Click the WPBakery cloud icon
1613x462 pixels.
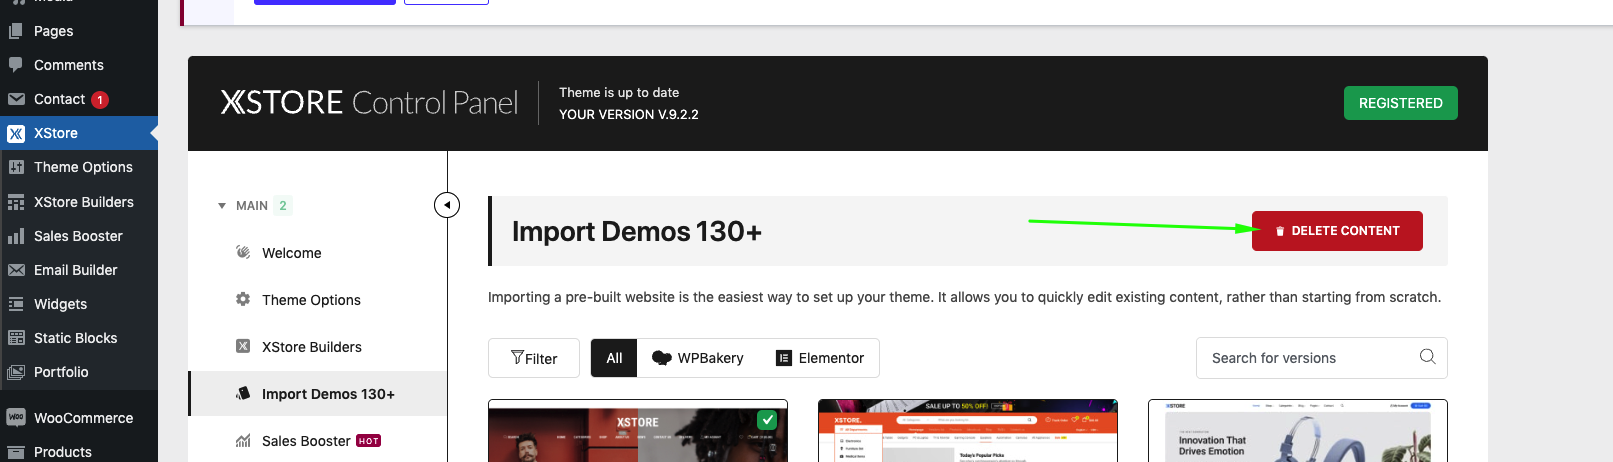[x=661, y=358]
